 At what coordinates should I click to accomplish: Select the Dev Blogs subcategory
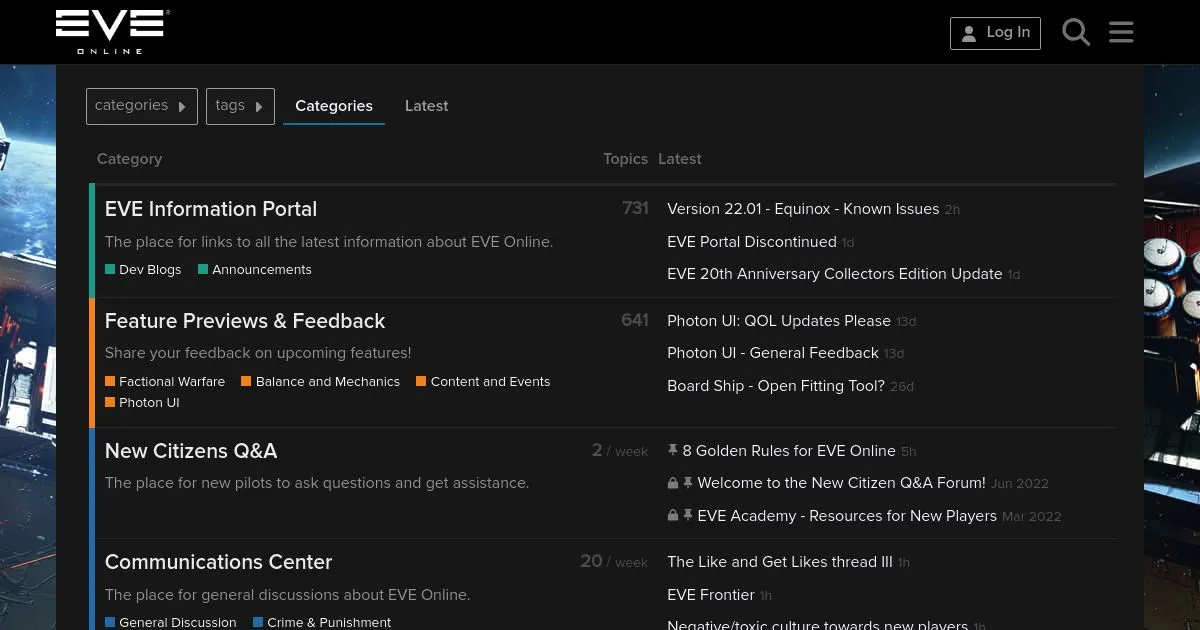143,270
